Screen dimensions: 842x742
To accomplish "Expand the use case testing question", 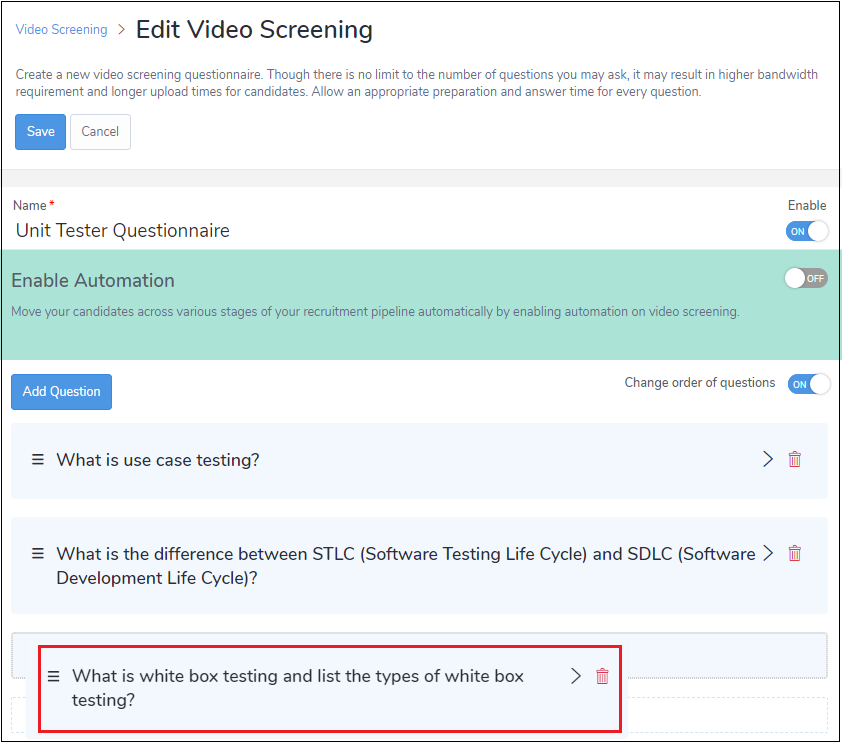I will [768, 460].
